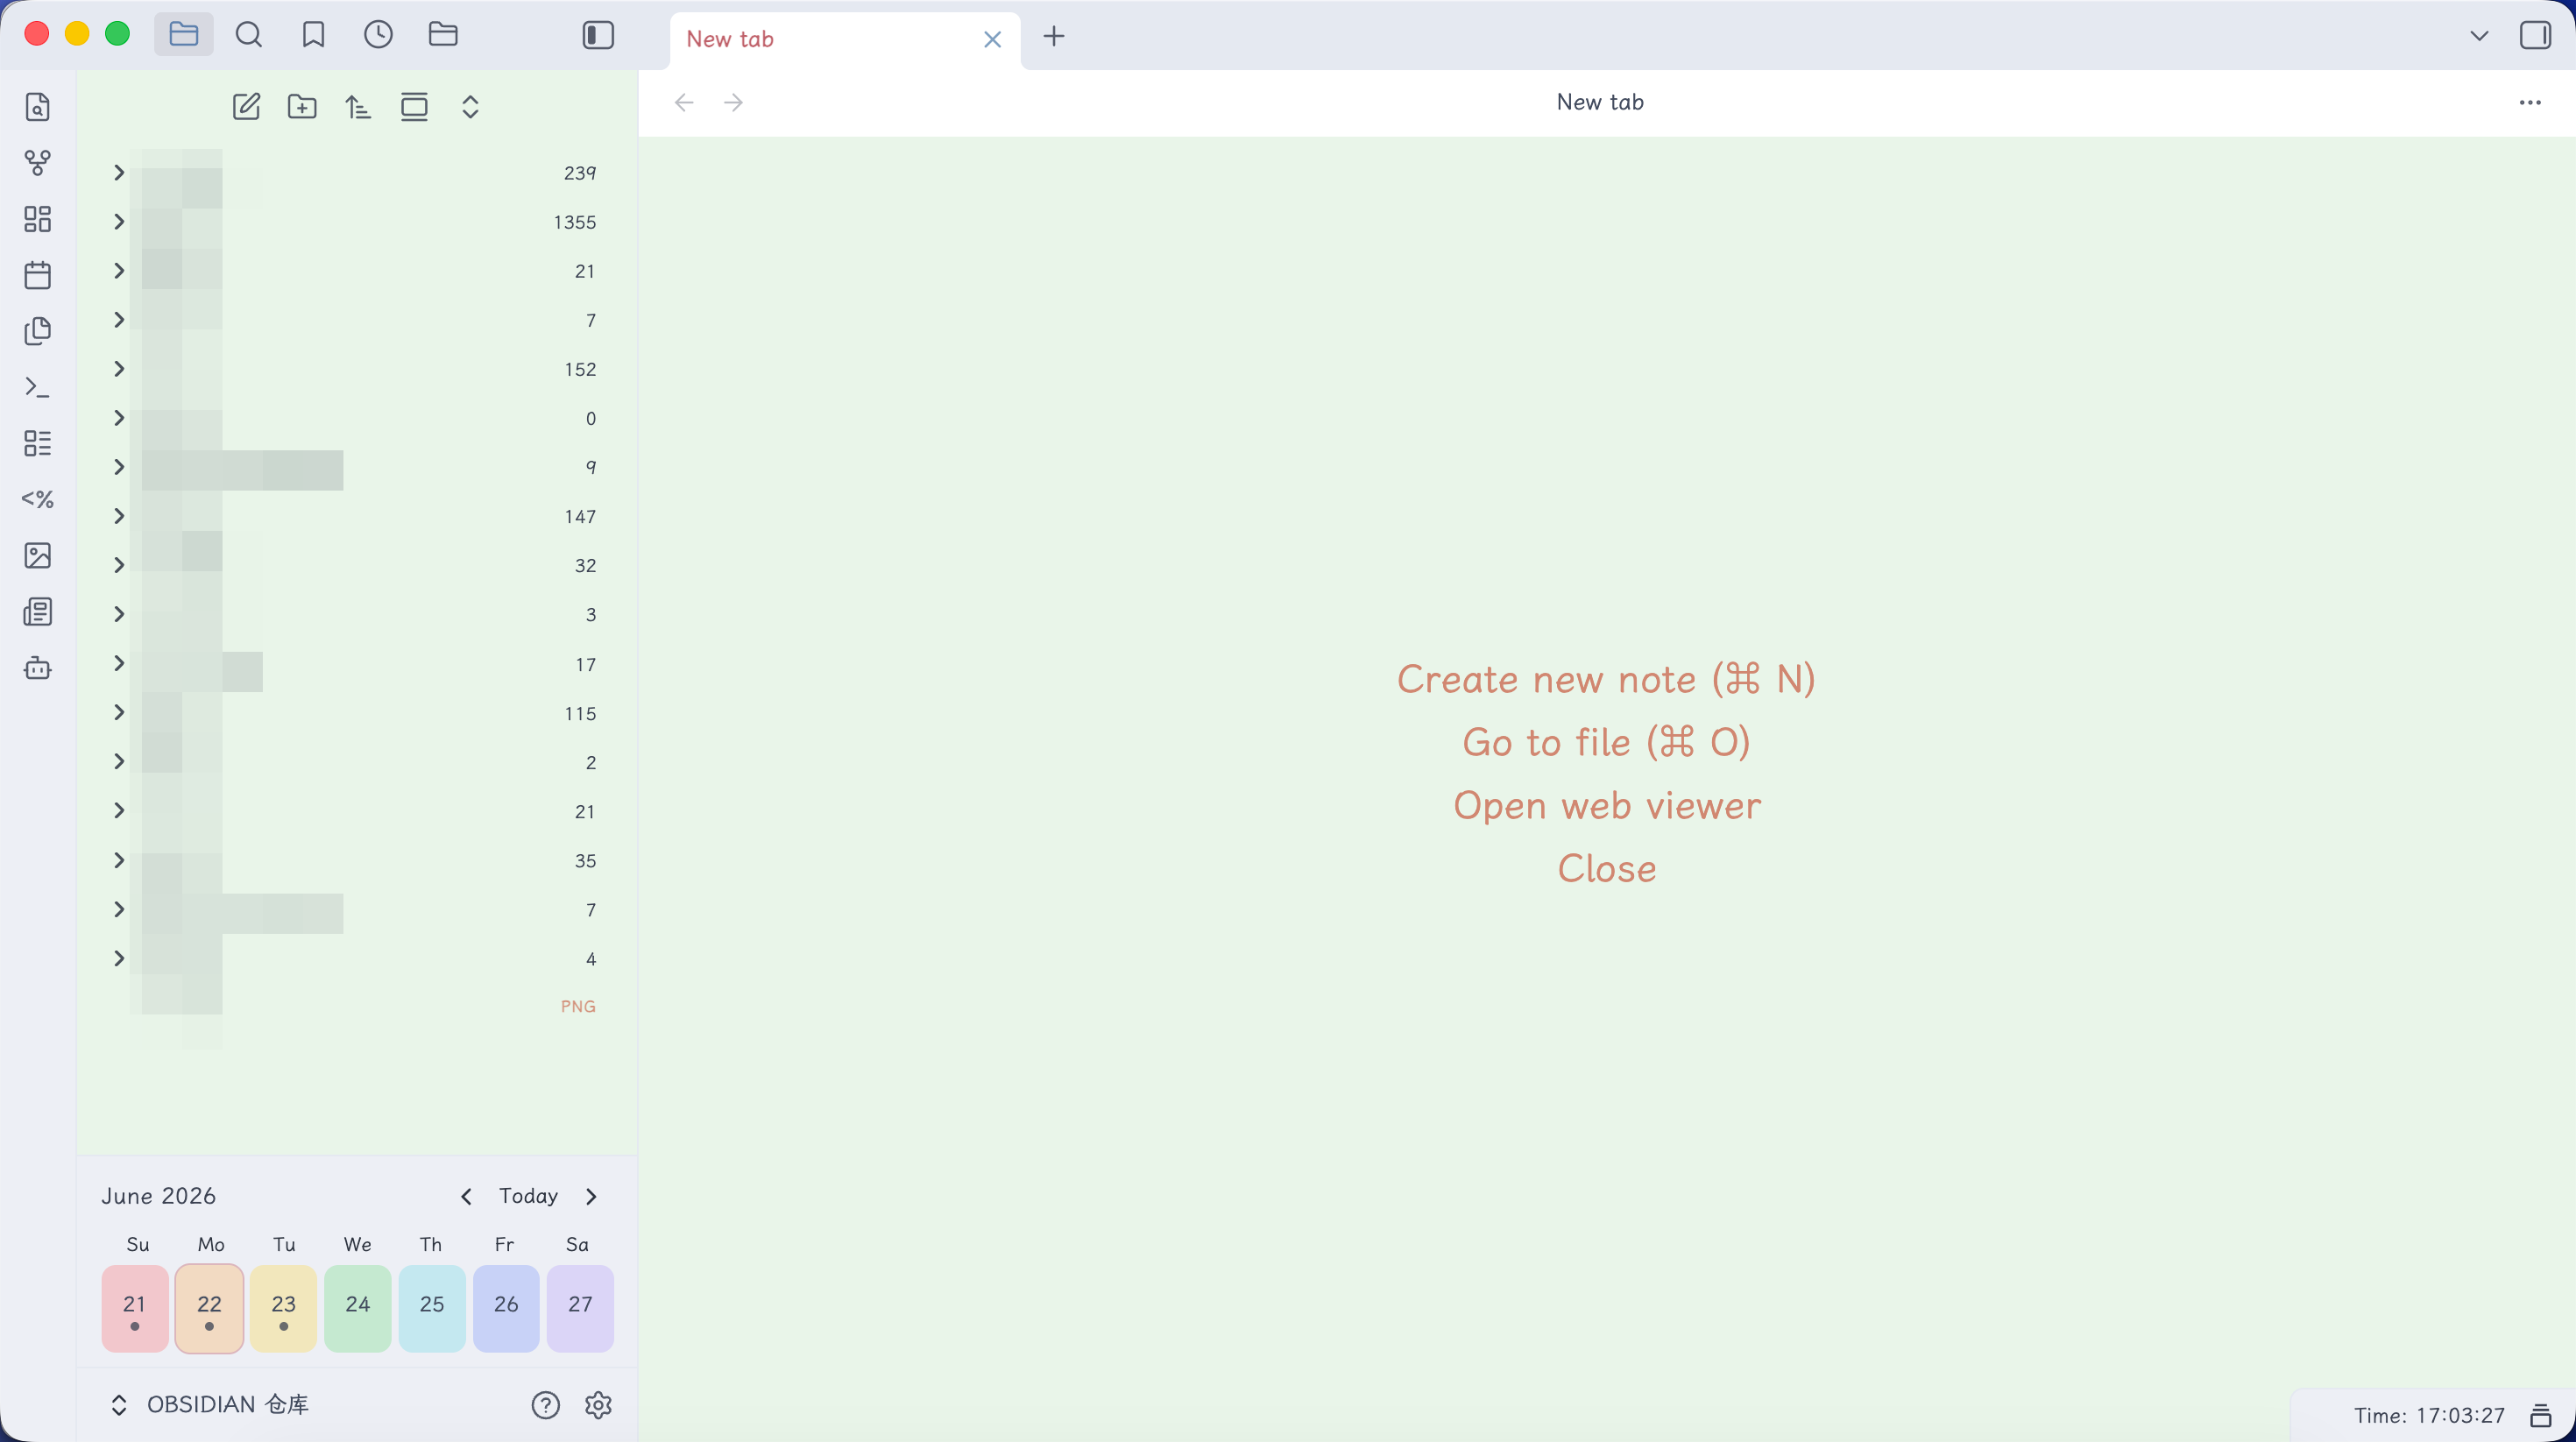The height and width of the screenshot is (1442, 2576).
Task: Open templates copy ribbon icon
Action: [x=38, y=331]
